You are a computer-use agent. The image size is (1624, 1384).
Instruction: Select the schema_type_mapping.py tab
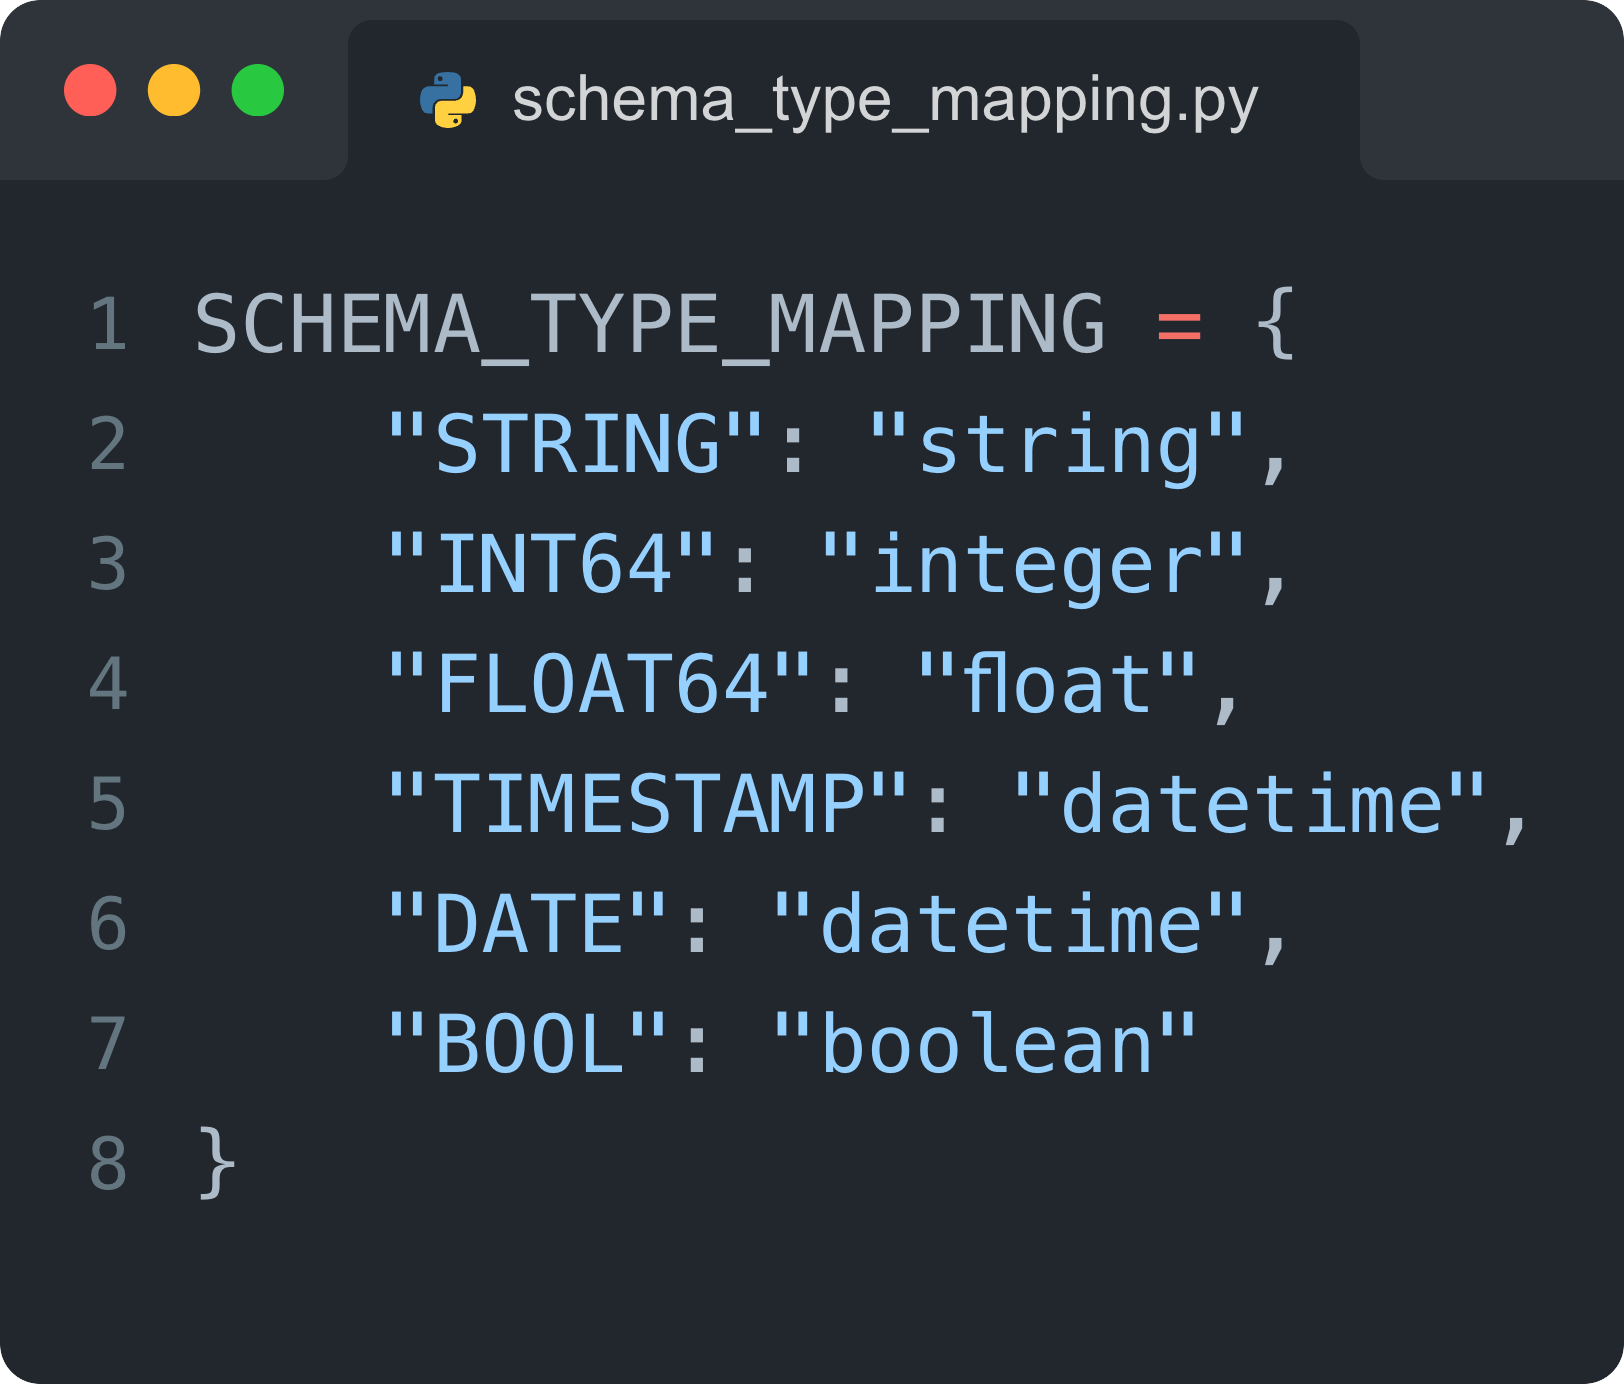[853, 100]
